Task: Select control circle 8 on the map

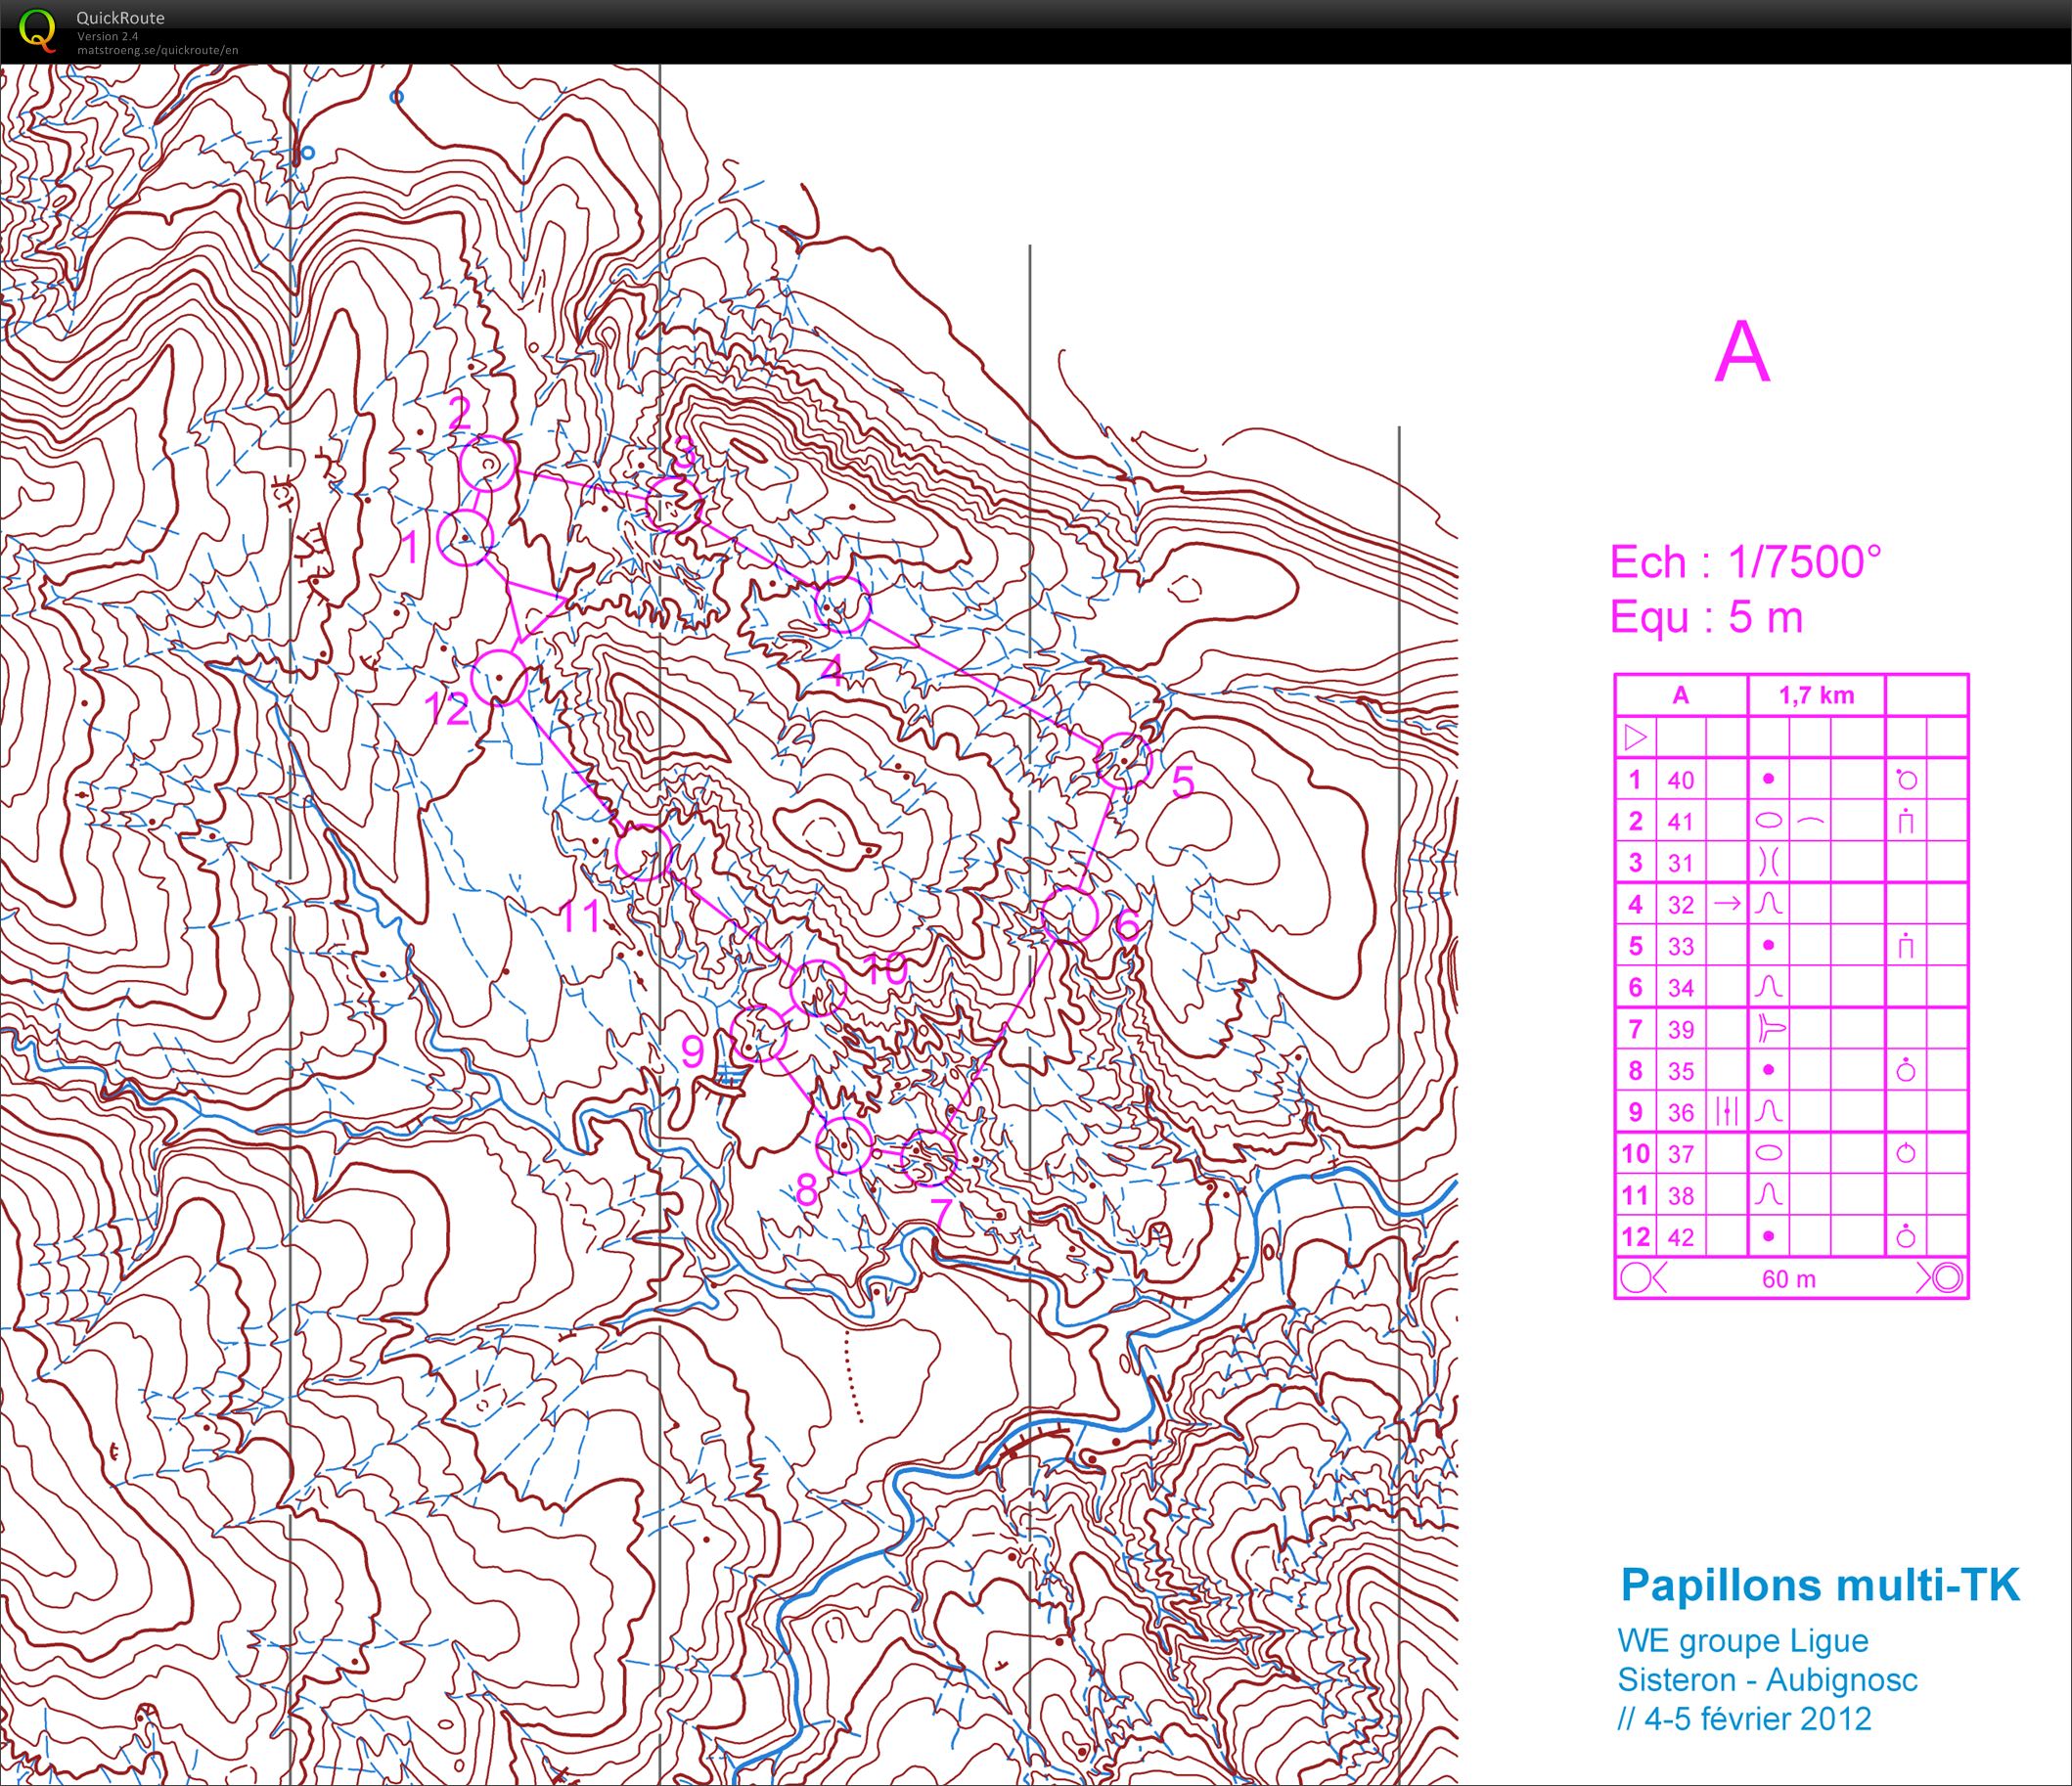Action: pos(844,1145)
